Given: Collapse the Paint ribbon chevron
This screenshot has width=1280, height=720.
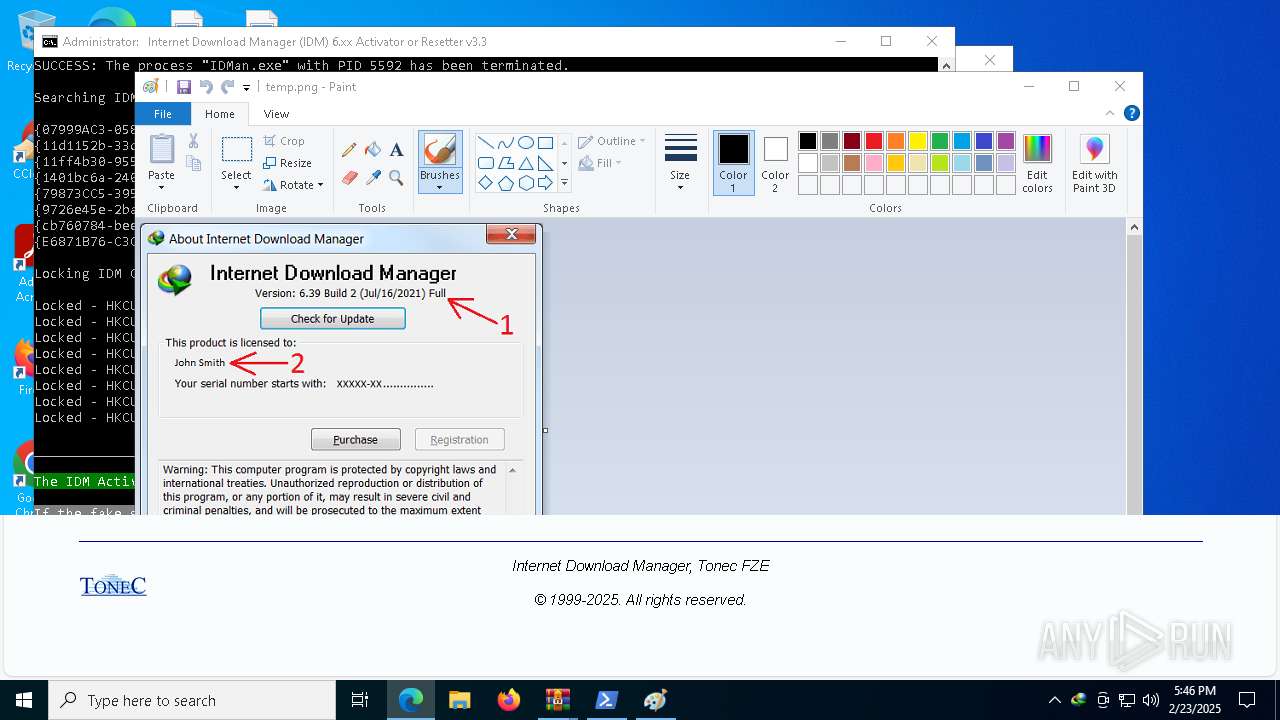Looking at the screenshot, I should point(1110,114).
